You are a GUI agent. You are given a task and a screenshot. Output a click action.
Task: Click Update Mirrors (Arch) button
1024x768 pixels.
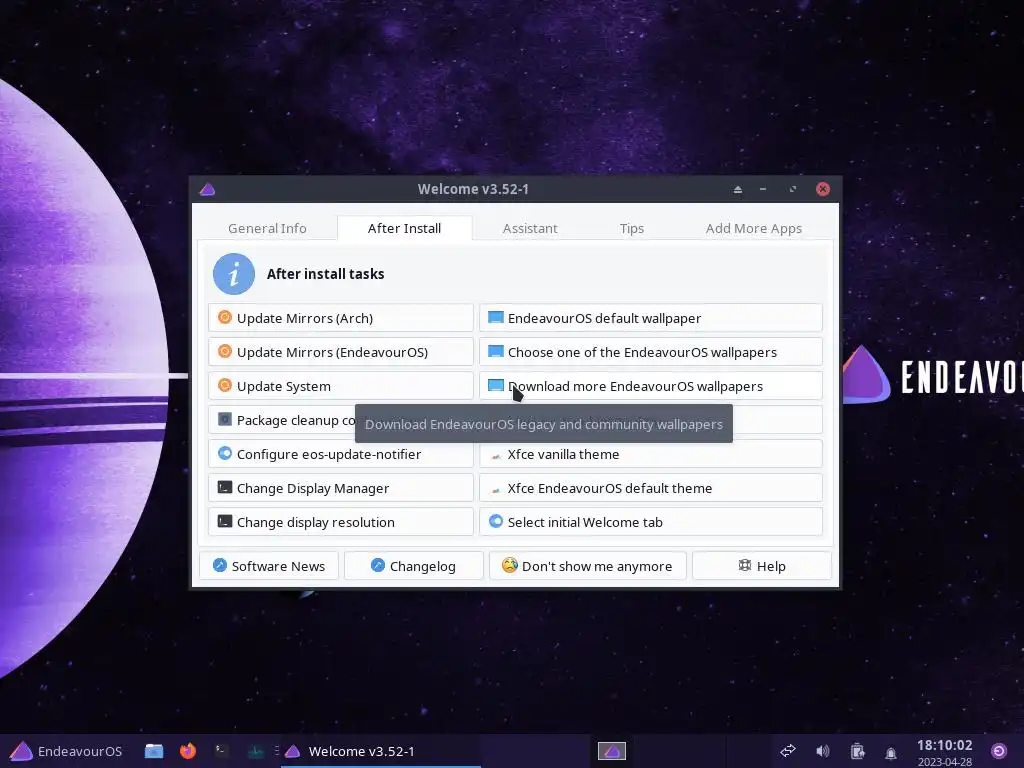pyautogui.click(x=341, y=318)
